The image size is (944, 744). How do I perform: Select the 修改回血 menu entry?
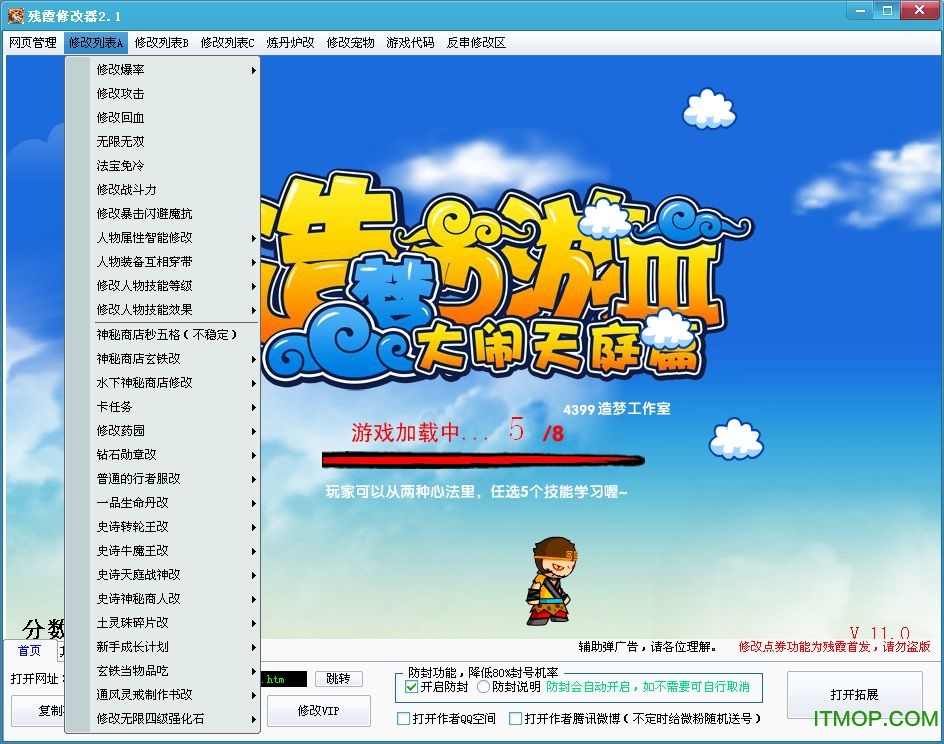[x=163, y=118]
